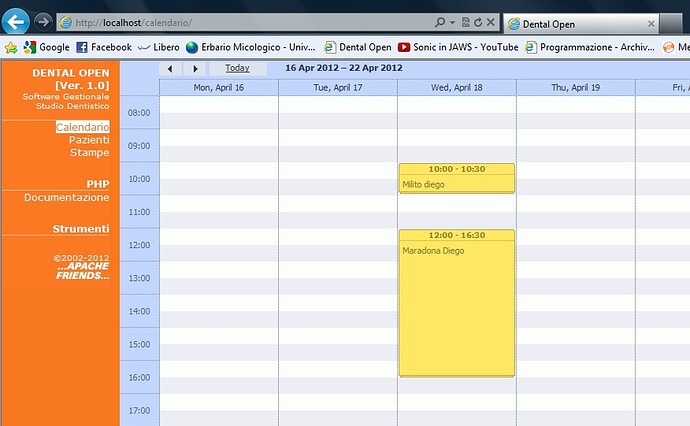
Task: Click the search magnifier in address bar
Action: [x=440, y=22]
